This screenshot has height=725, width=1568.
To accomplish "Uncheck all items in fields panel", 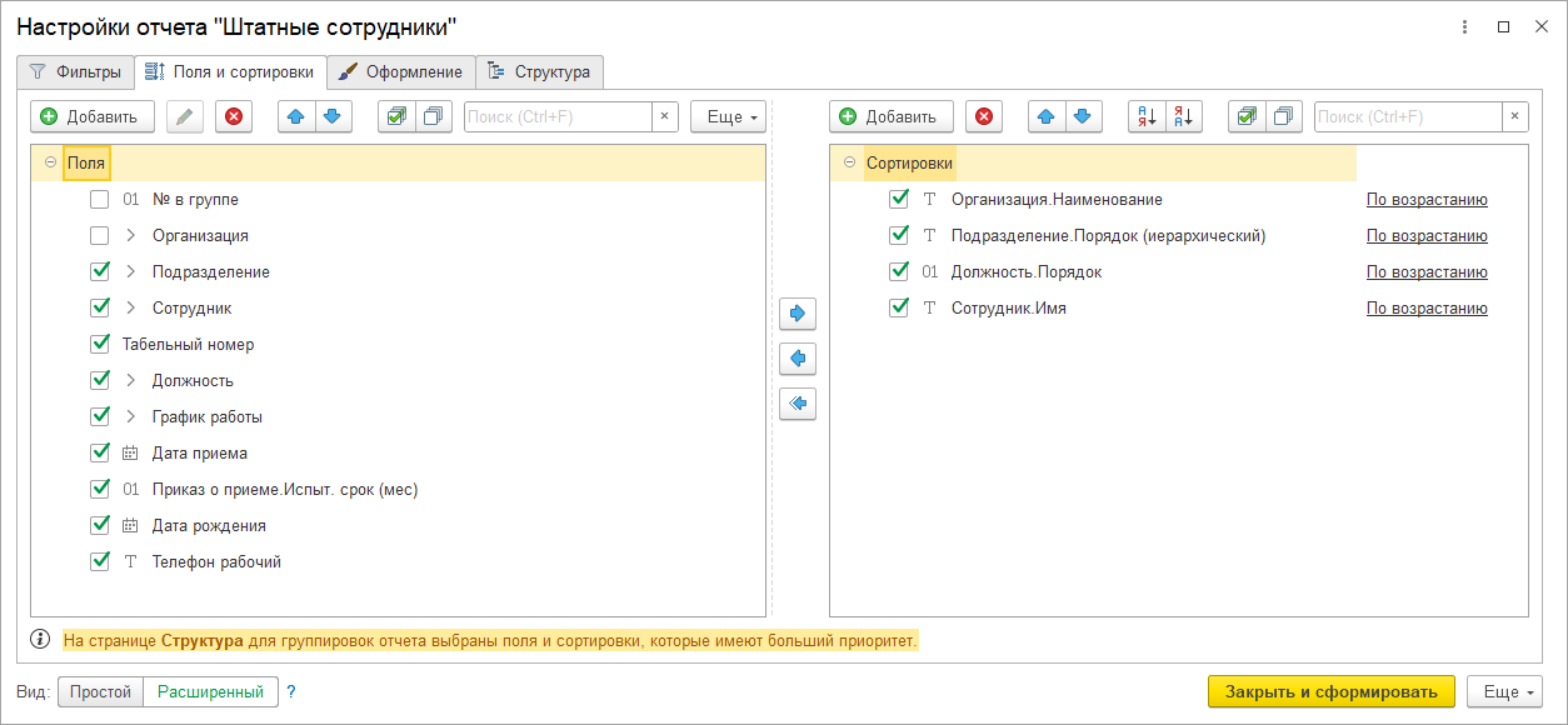I will coord(434,117).
